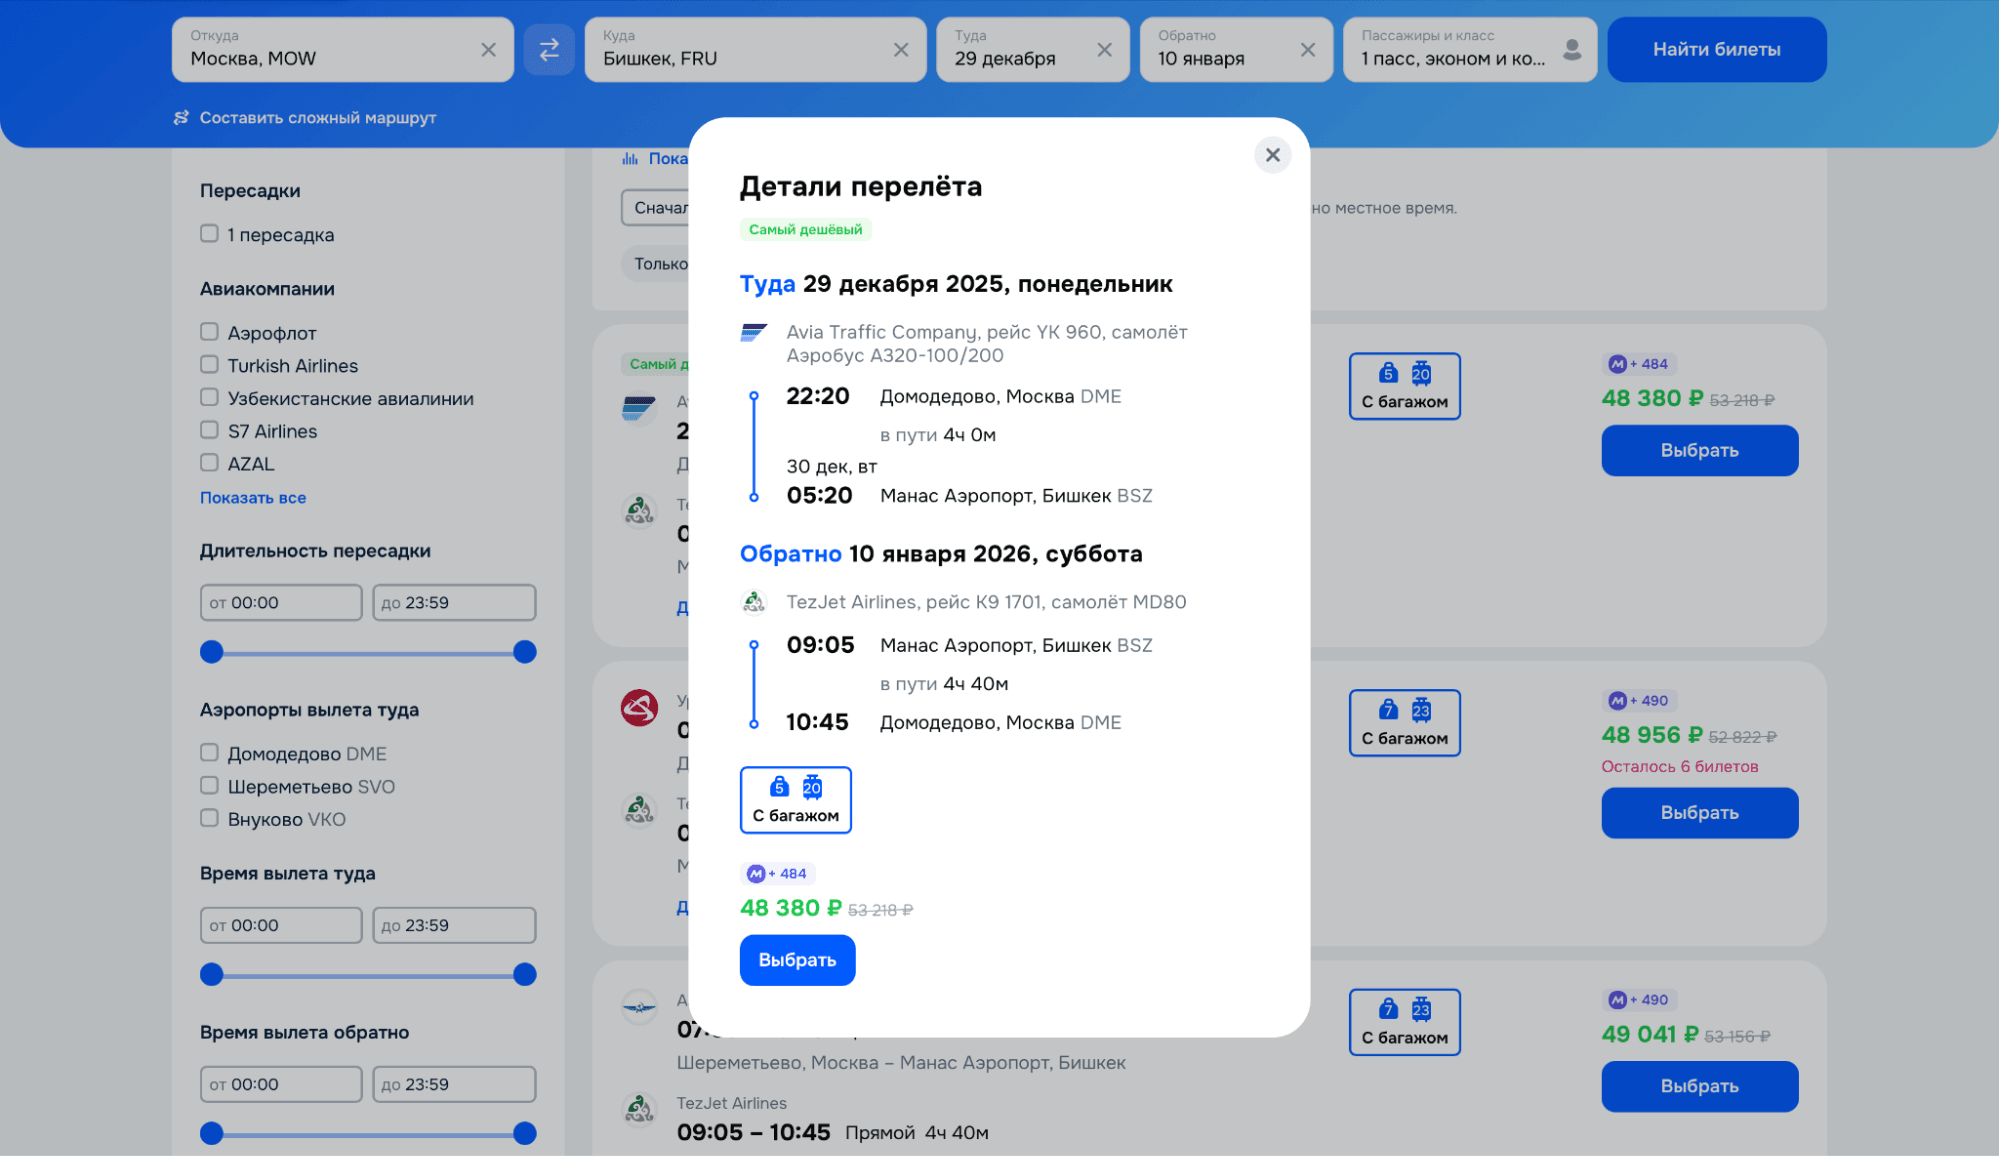Image resolution: width=1999 pixels, height=1156 pixels.
Task: Click the +484 miles bonus badge in the dialog
Action: click(x=778, y=873)
